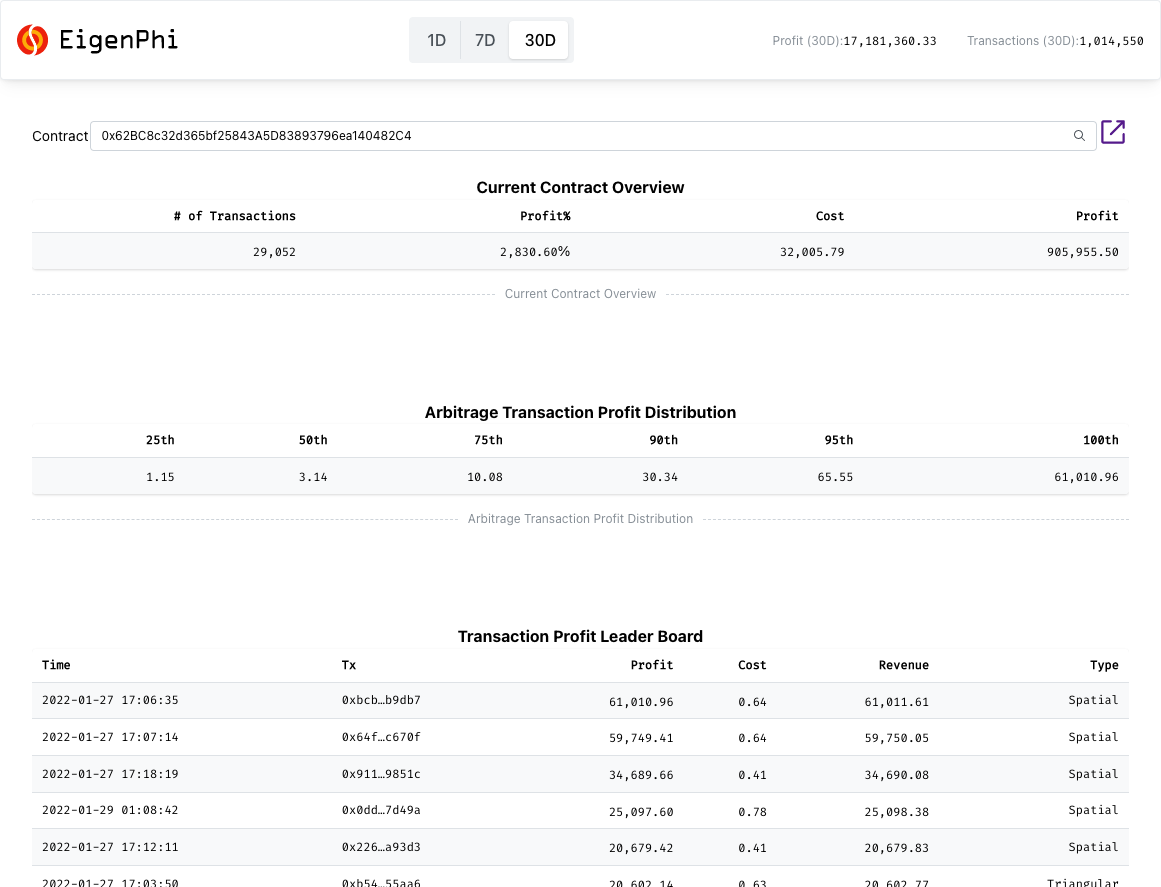The image size is (1161, 887).
Task: Switch to the 1D timeframe tab
Action: (436, 41)
